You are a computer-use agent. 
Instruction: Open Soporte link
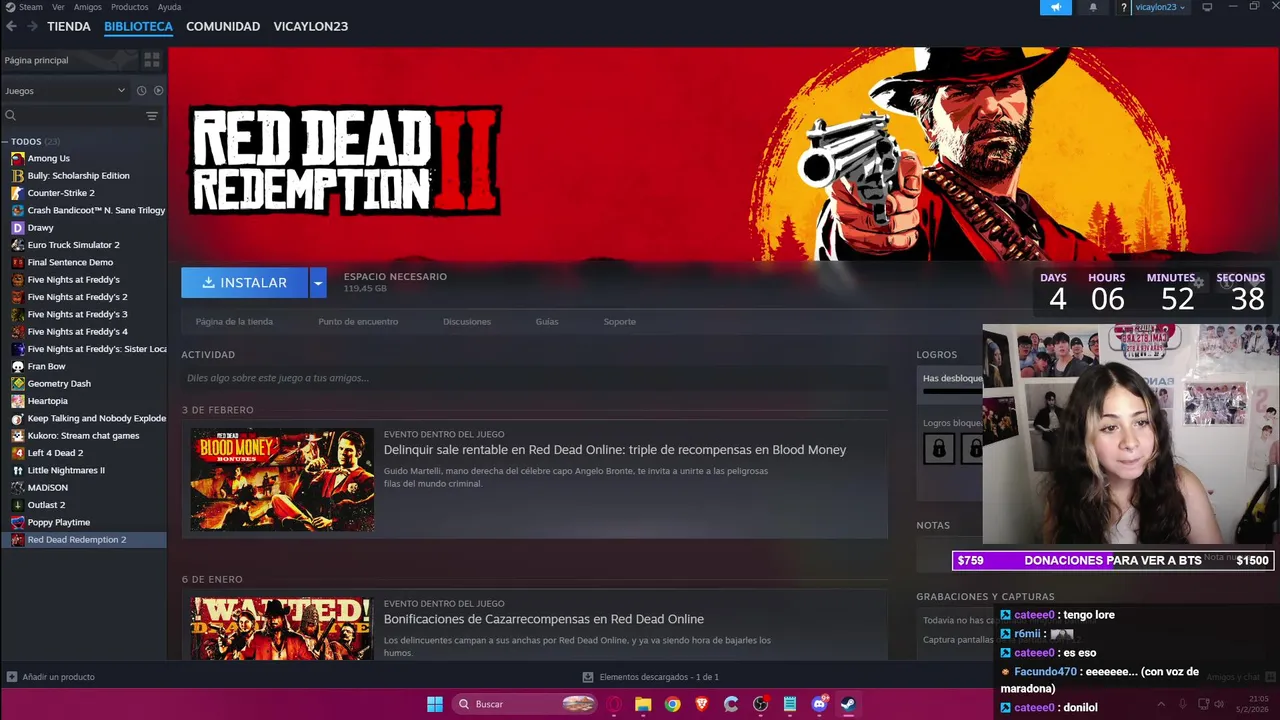(x=619, y=322)
